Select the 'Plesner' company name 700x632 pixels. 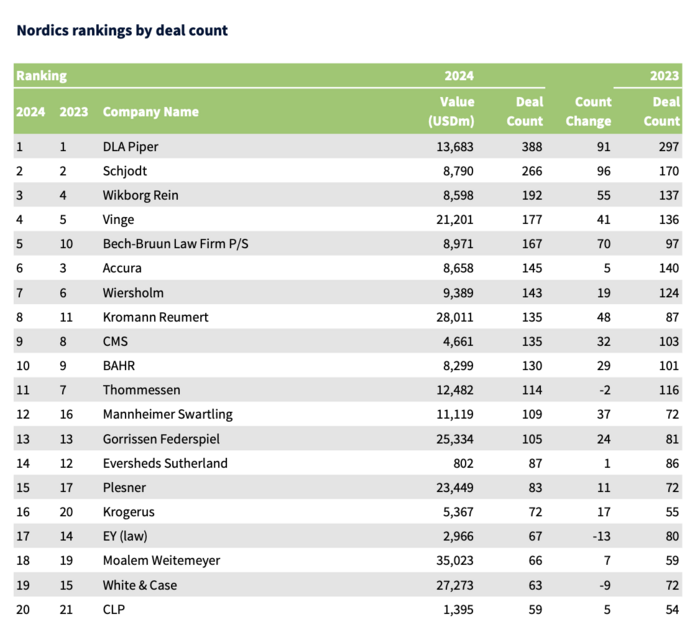click(x=124, y=487)
